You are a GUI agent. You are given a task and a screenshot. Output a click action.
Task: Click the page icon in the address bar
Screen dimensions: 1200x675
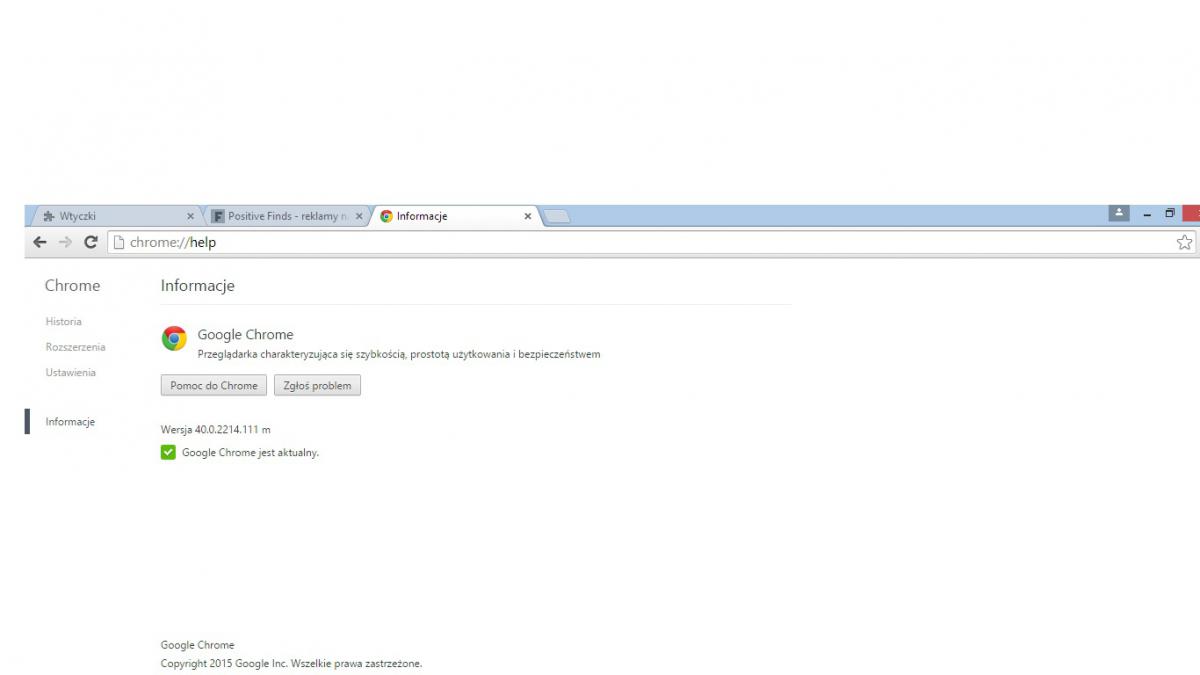click(118, 242)
